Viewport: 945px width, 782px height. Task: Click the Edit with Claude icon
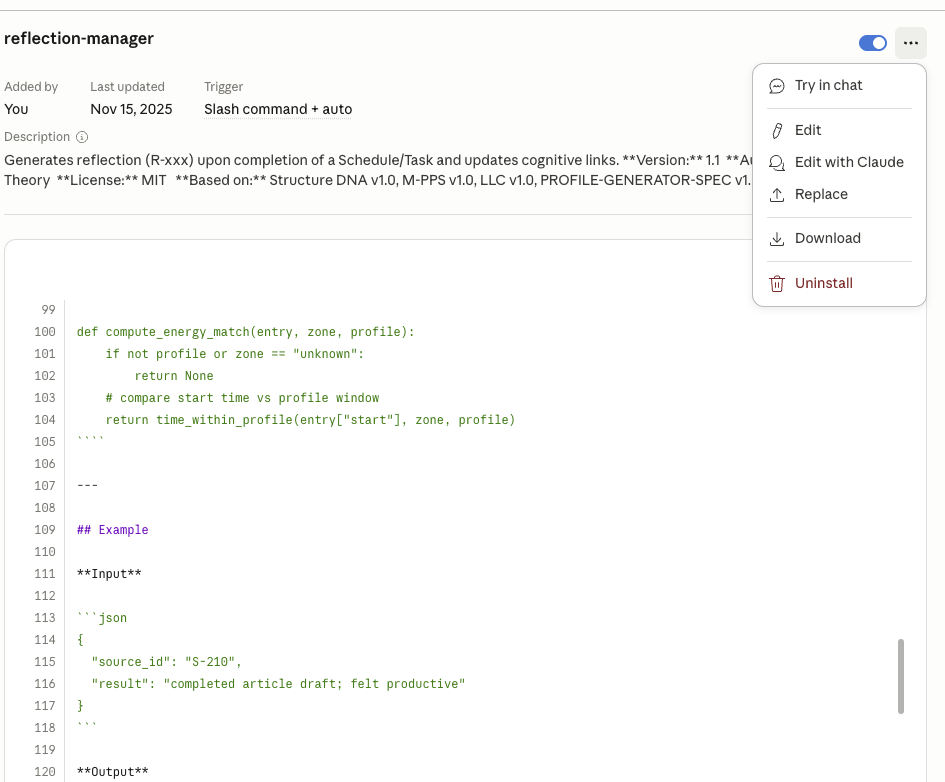click(776, 163)
